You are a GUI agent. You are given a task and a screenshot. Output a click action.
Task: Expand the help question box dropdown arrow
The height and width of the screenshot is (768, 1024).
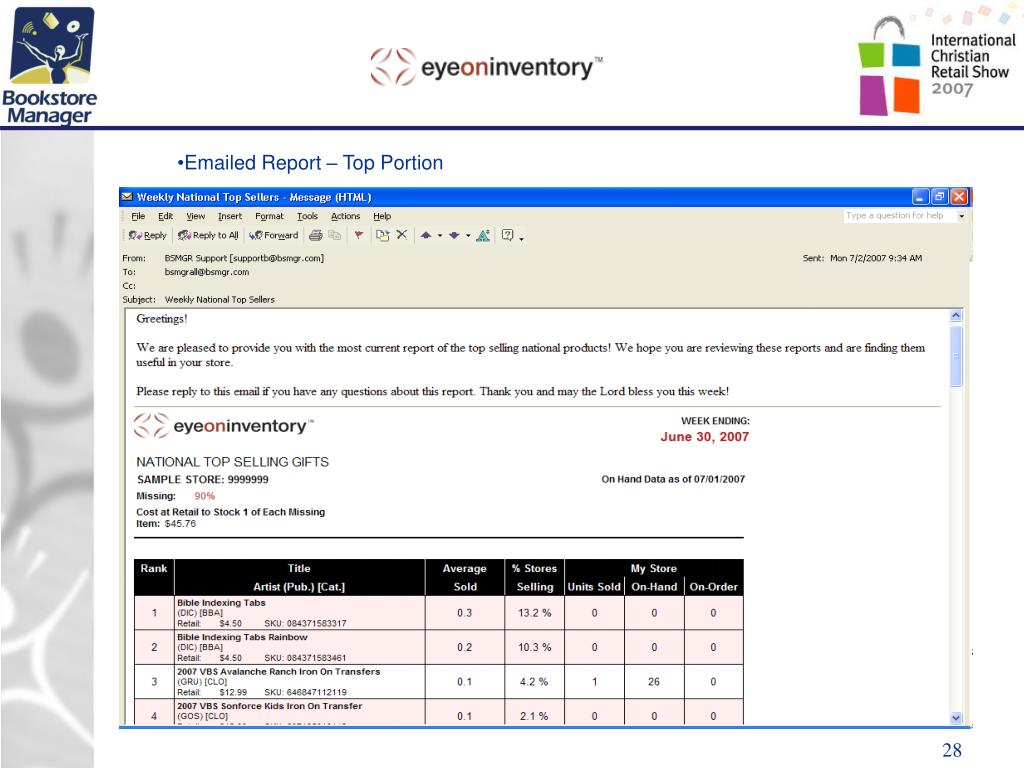pyautogui.click(x=961, y=216)
